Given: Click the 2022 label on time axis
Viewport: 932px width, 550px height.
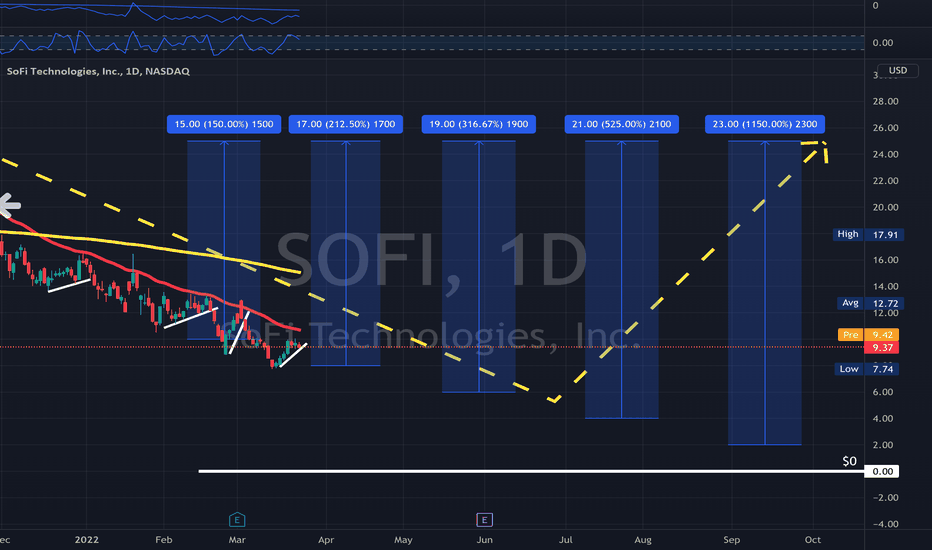Looking at the screenshot, I should (x=86, y=539).
